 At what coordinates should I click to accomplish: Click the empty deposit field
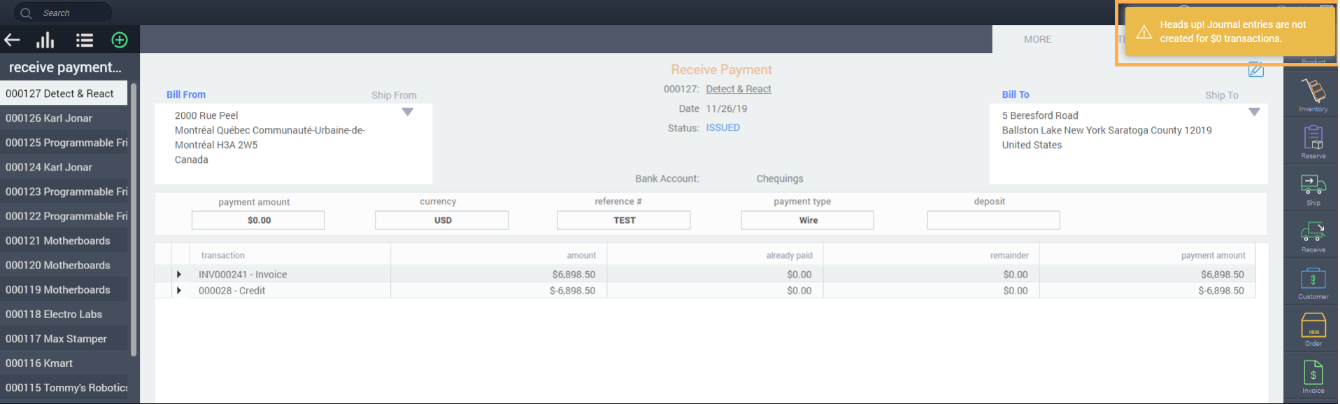pyautogui.click(x=993, y=220)
